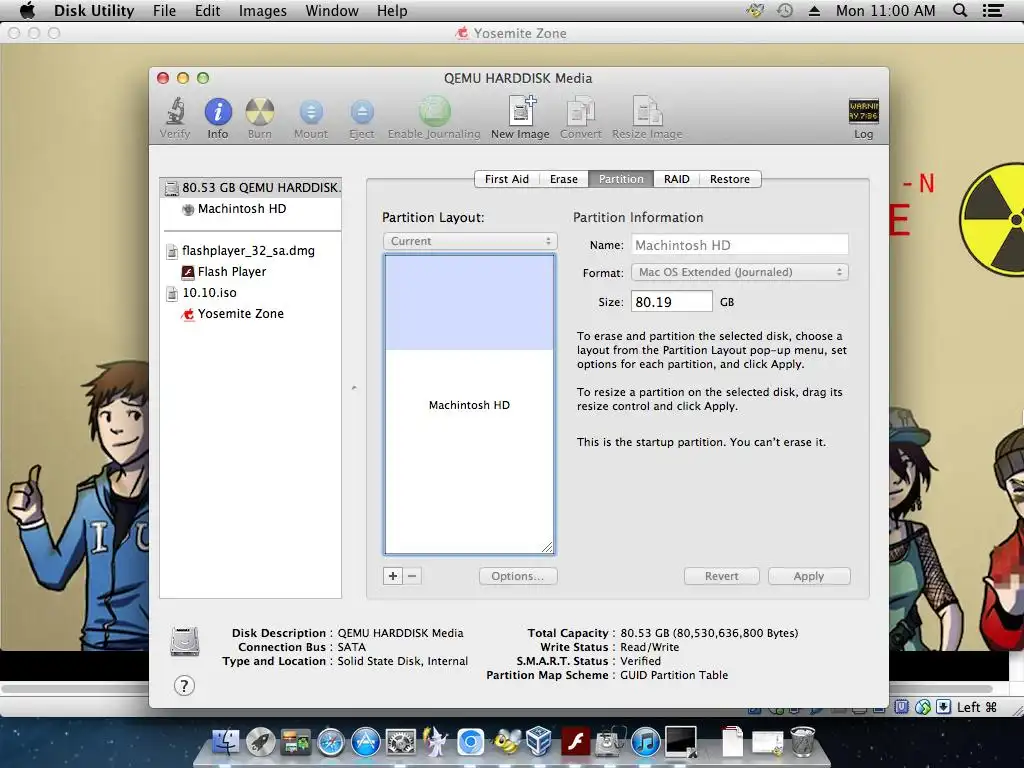
Task: Click the Burn disc toolbar icon
Action: pos(259,118)
